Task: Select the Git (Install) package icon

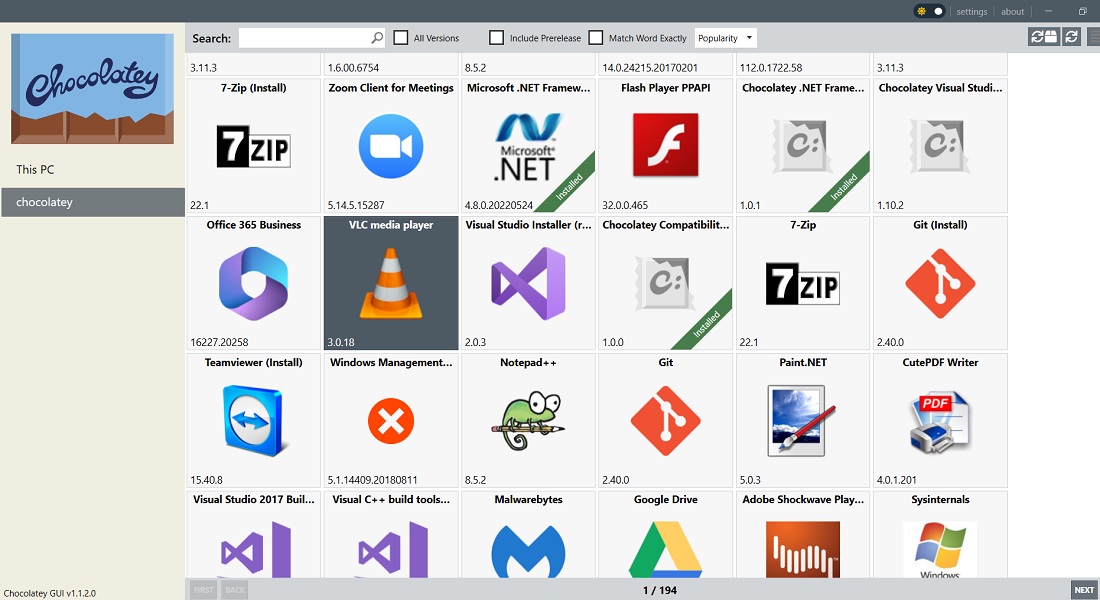Action: coord(940,283)
